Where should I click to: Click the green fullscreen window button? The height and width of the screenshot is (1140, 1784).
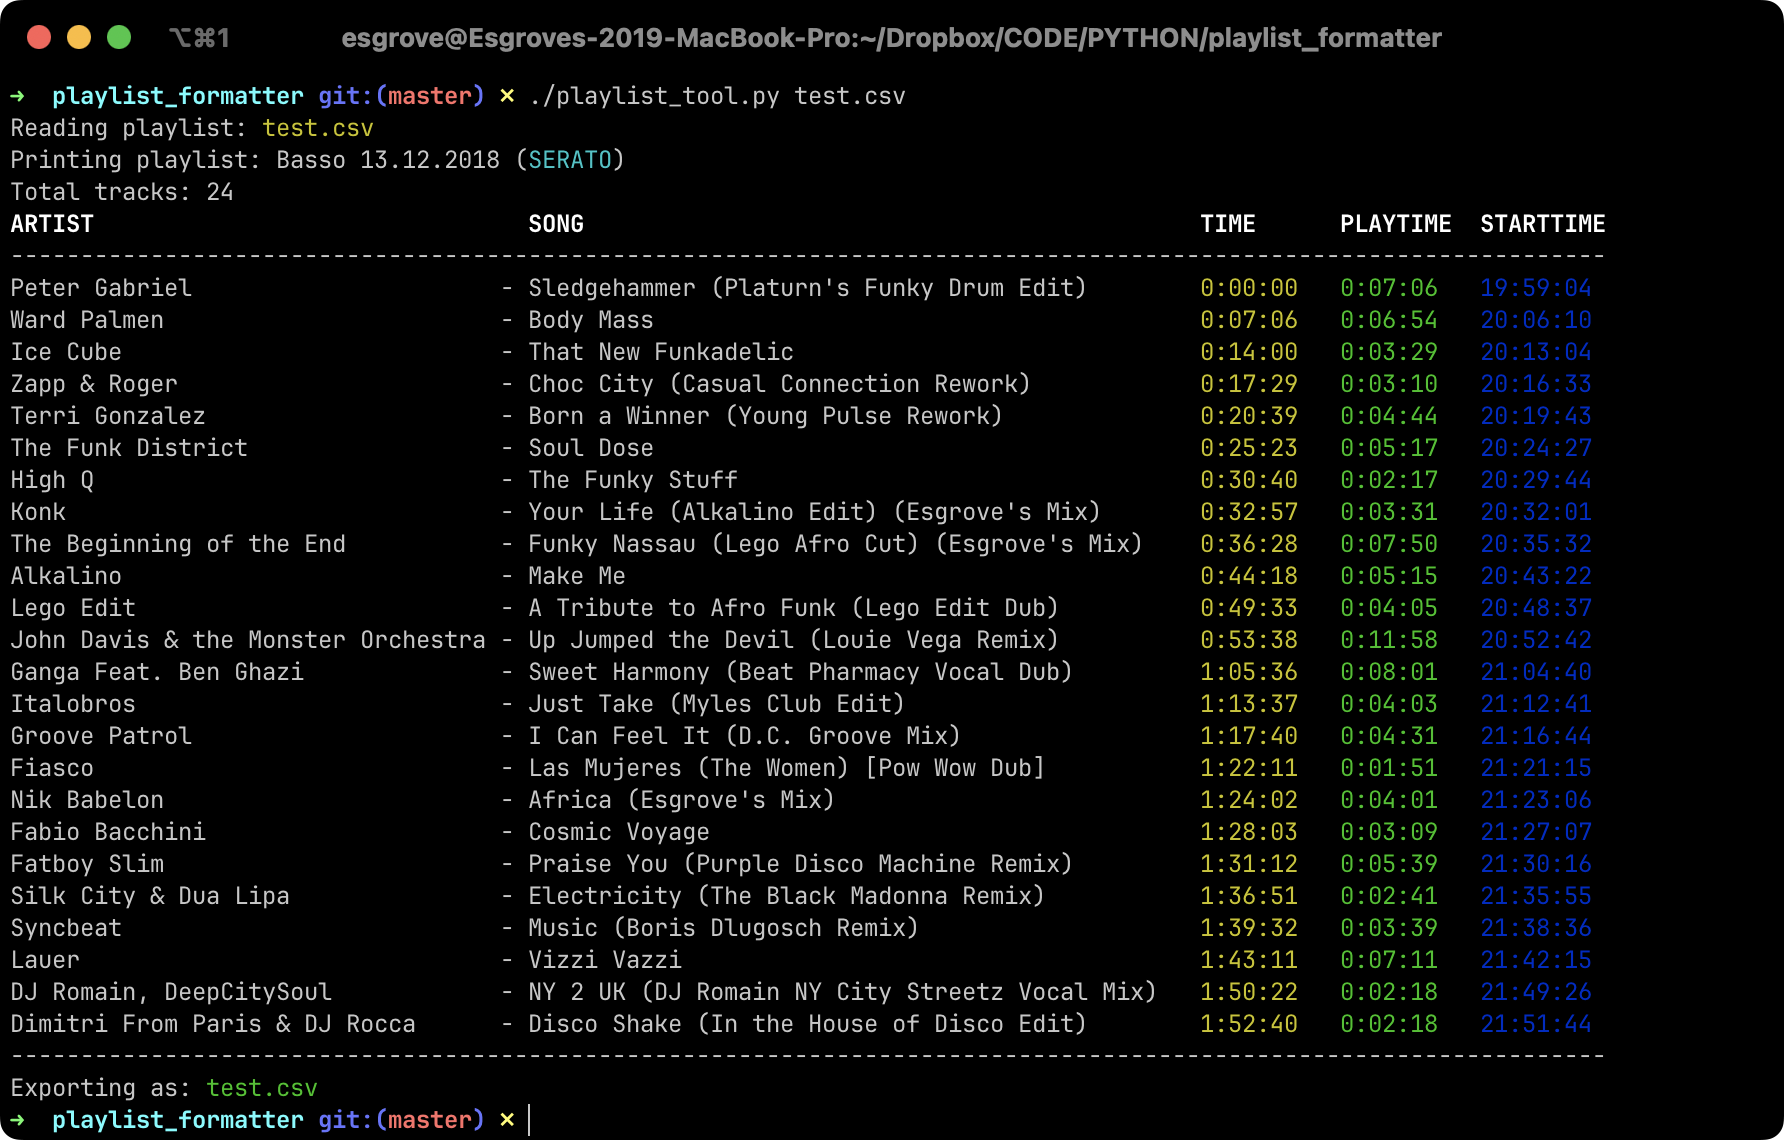pyautogui.click(x=119, y=37)
